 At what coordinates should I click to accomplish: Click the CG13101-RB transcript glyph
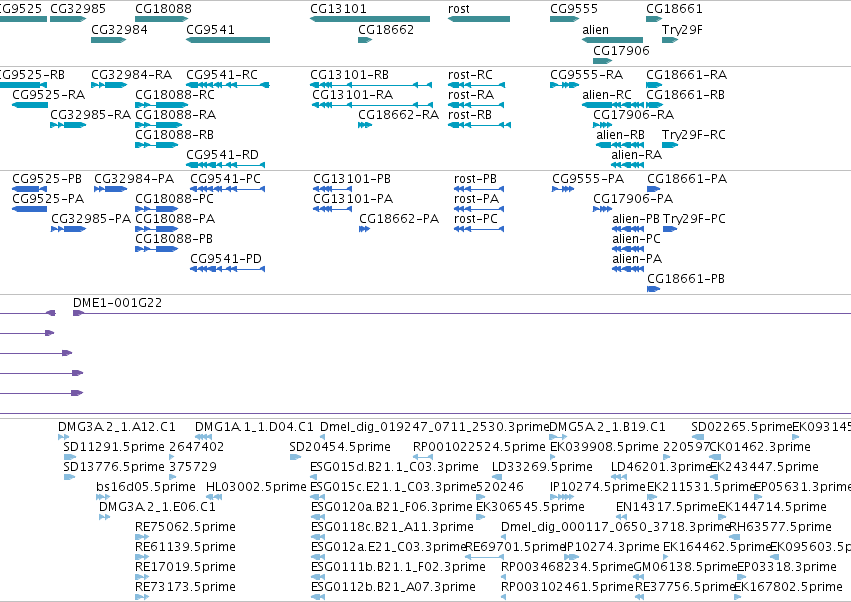371,85
